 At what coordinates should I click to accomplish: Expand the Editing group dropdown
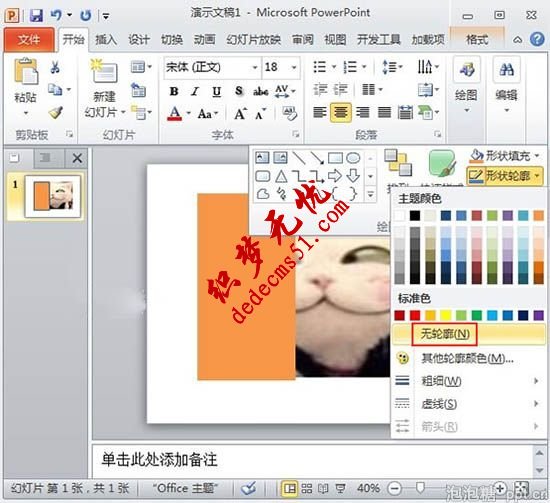[507, 110]
